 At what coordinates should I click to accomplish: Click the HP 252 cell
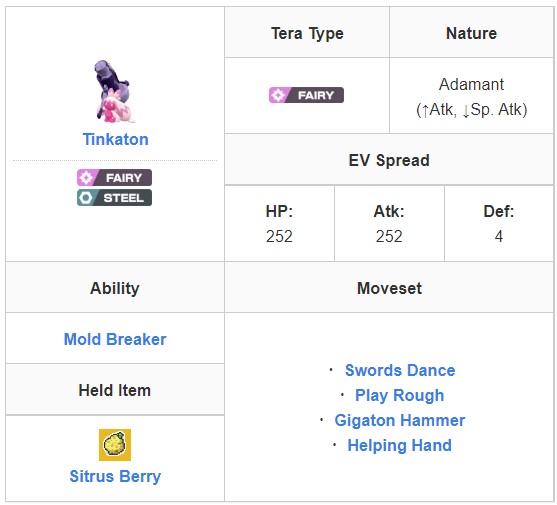280,224
